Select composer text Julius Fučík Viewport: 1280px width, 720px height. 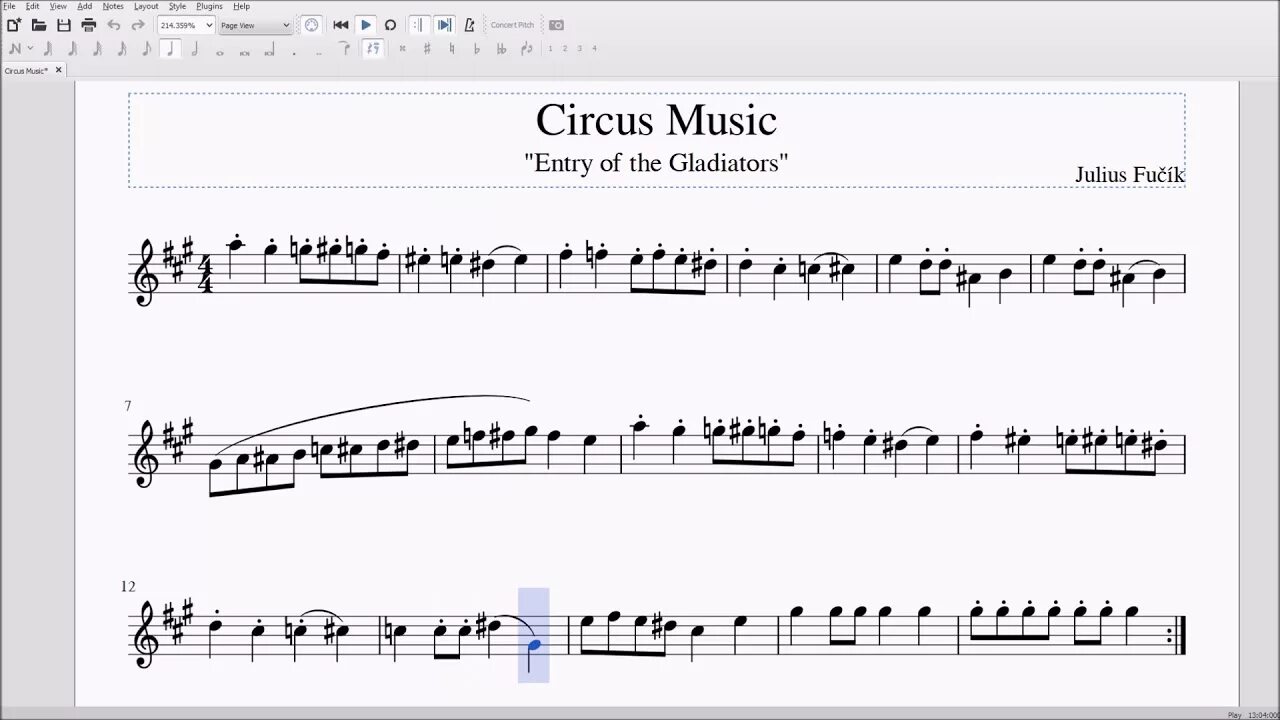[x=1130, y=175]
